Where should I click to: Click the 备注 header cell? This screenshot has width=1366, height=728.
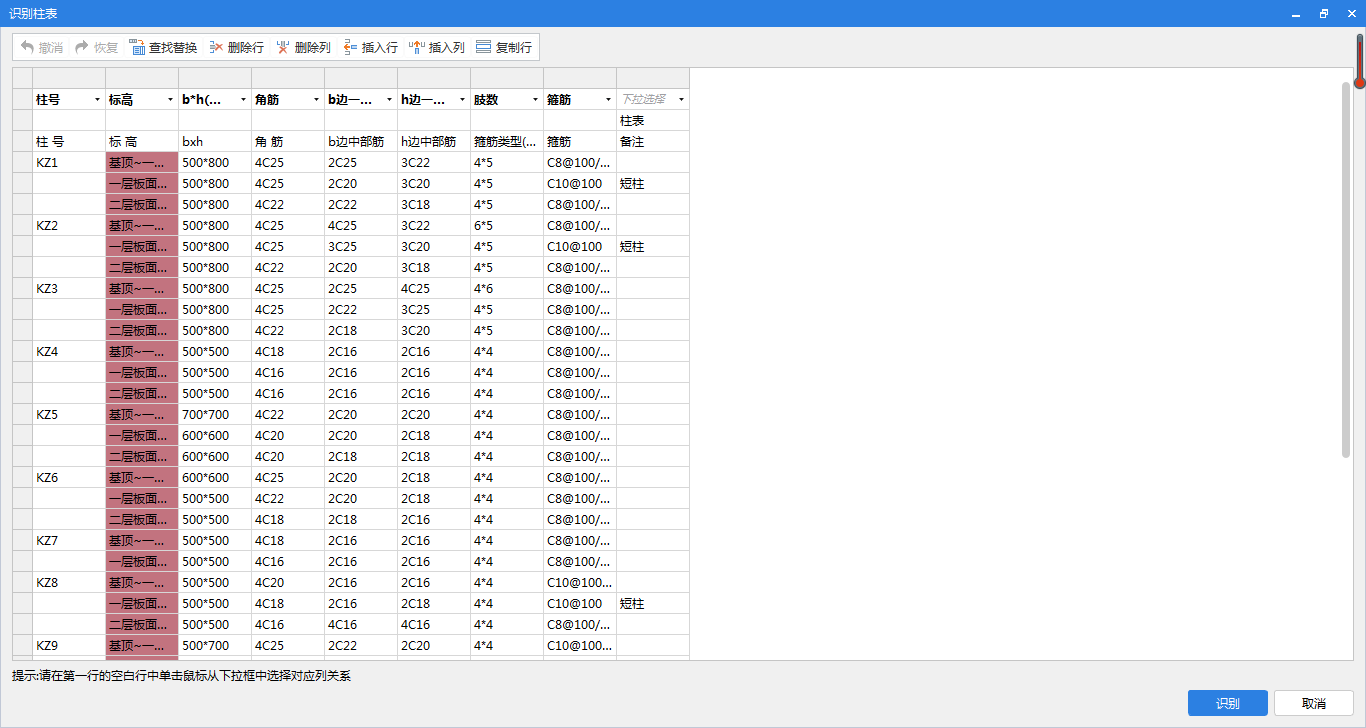[x=653, y=141]
